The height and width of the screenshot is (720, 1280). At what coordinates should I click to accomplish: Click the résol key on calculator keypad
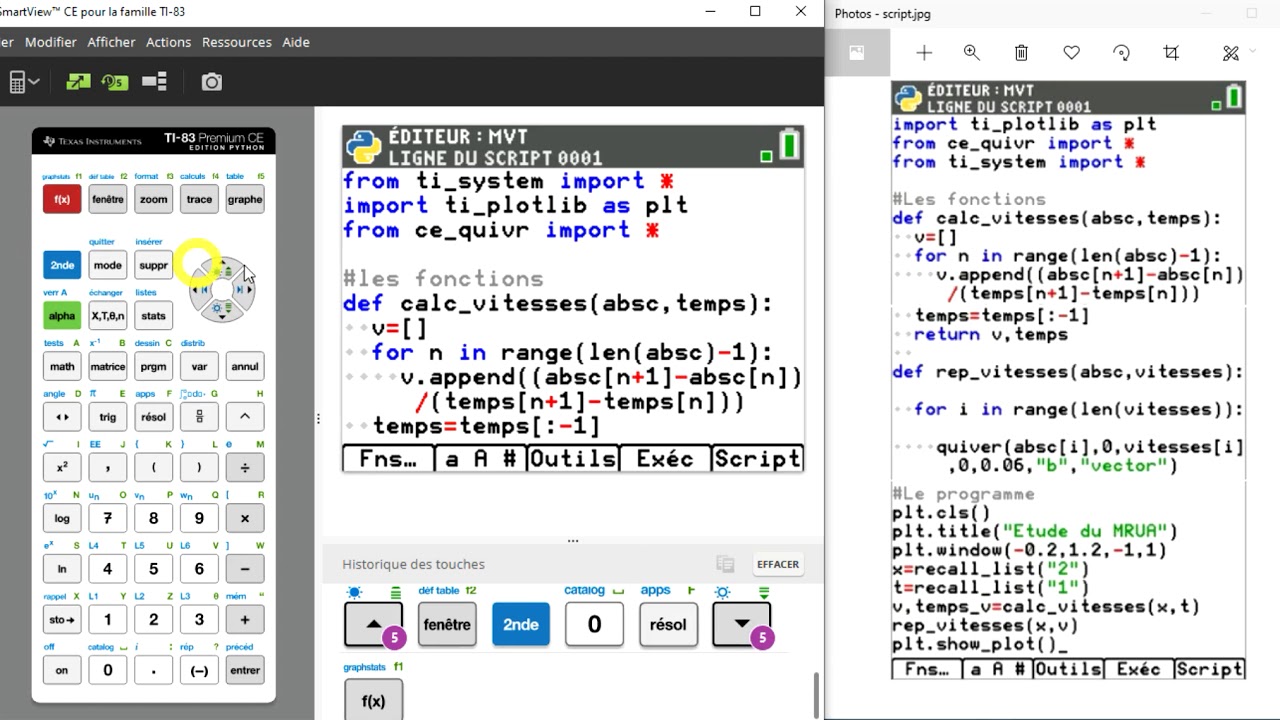153,417
